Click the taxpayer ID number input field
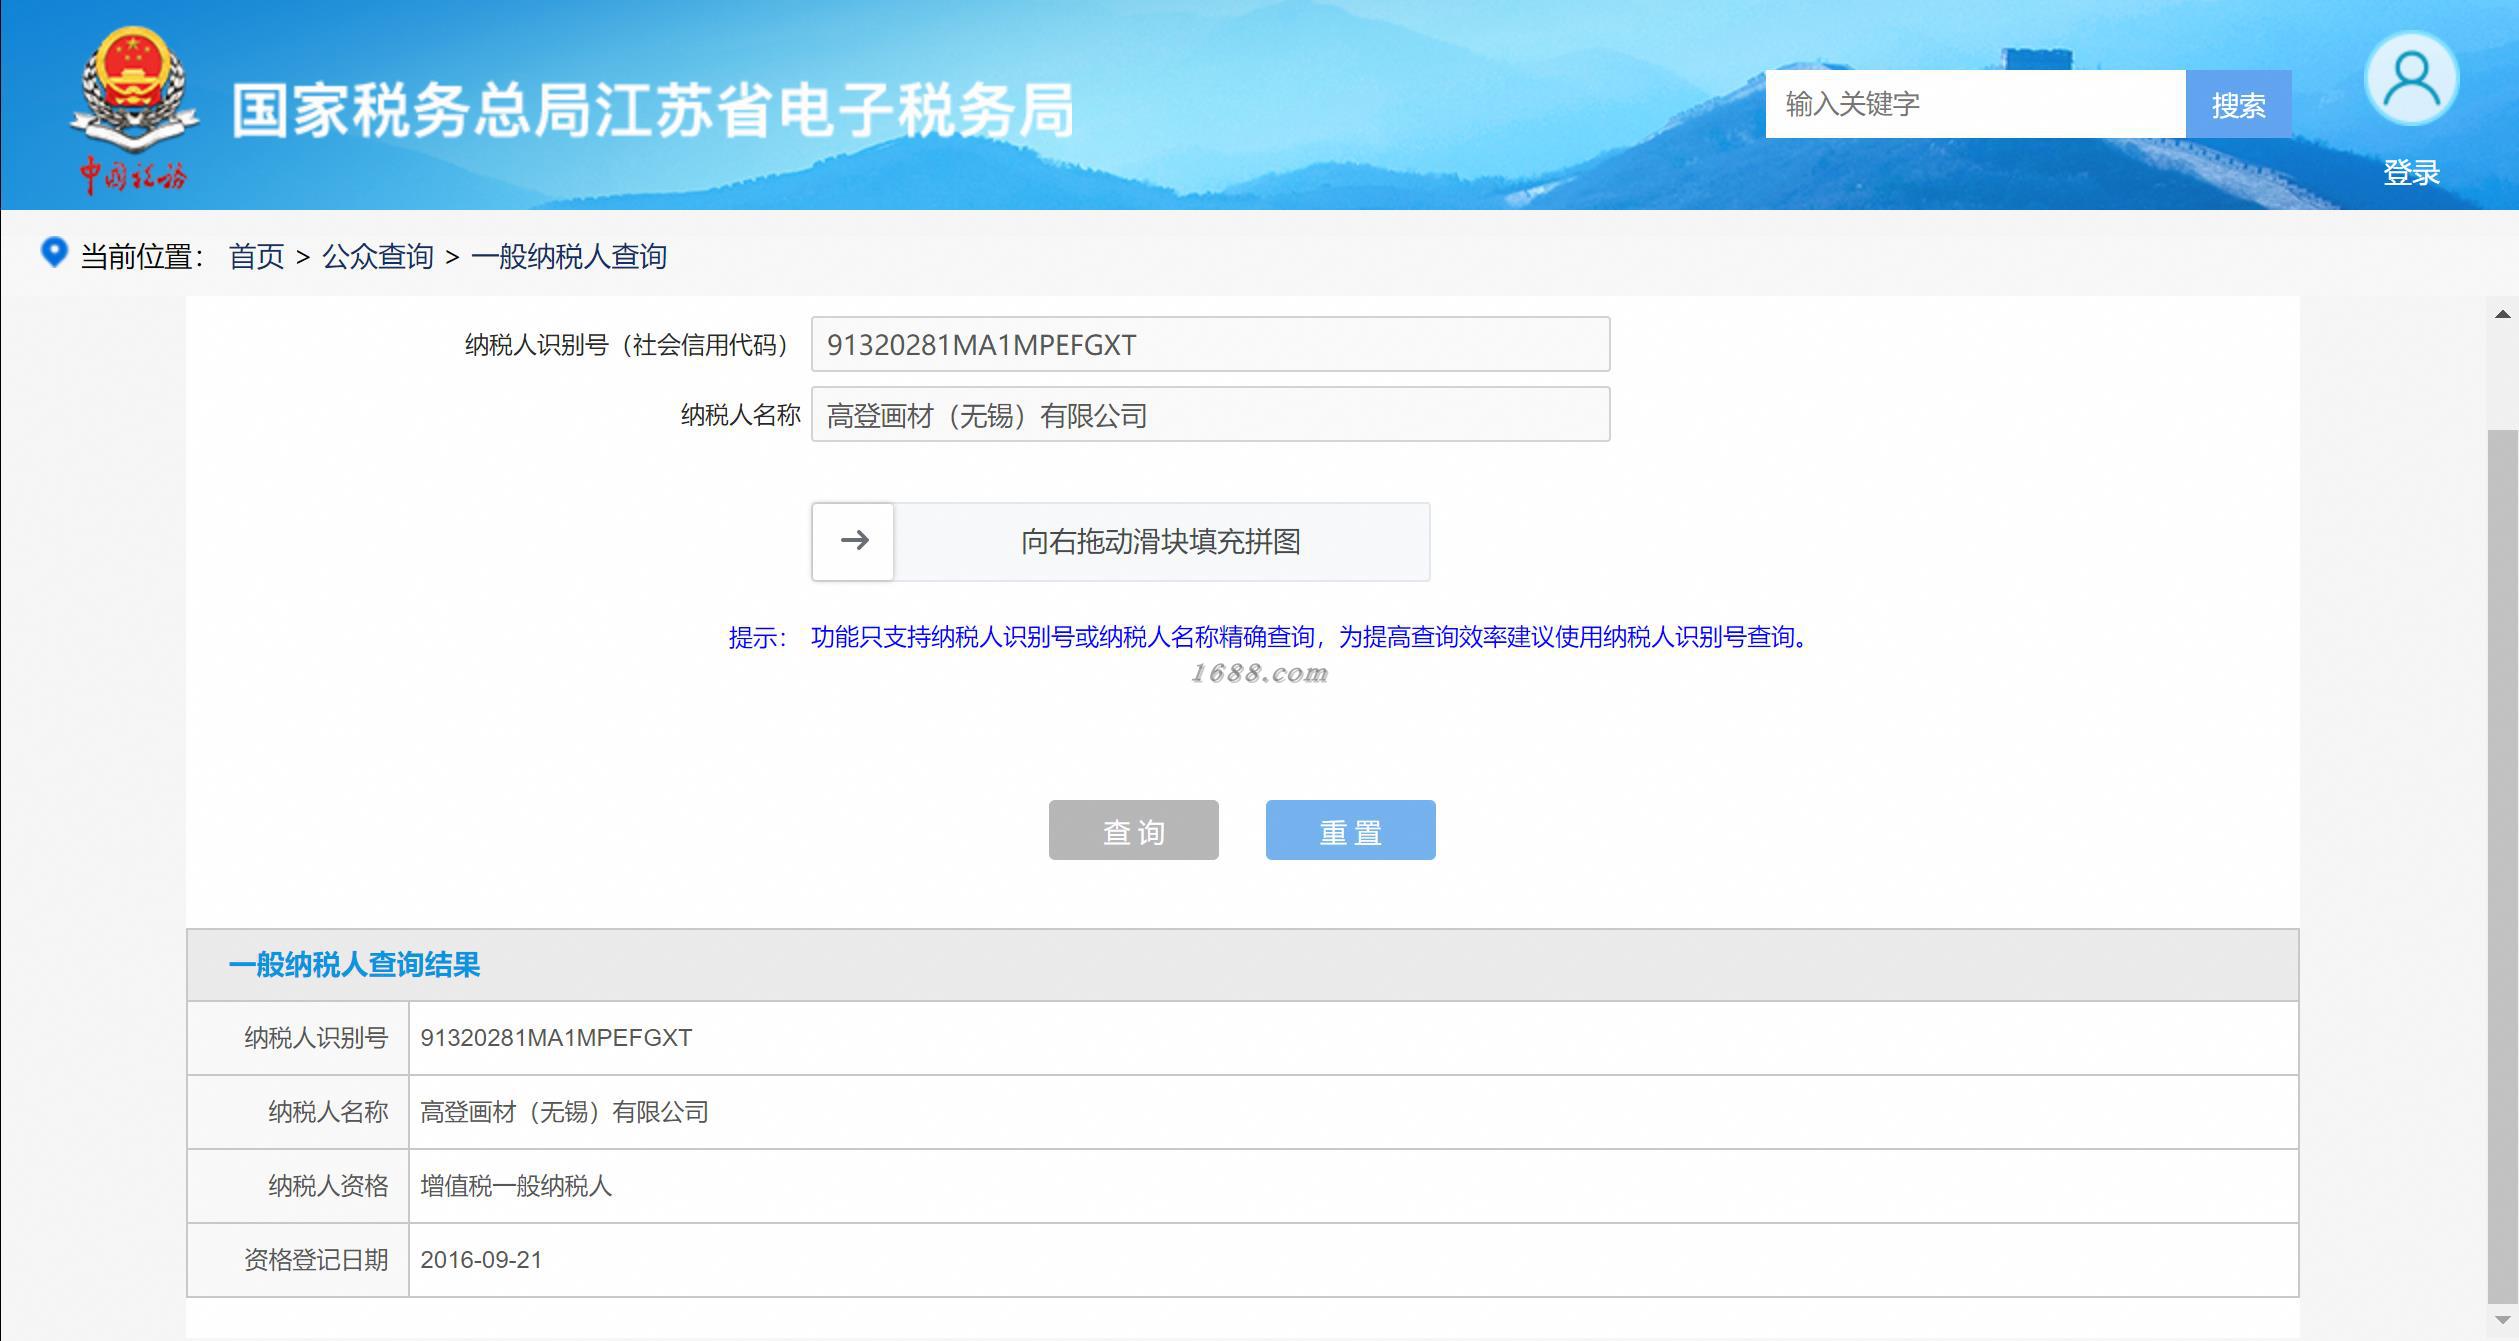2519x1341 pixels. (x=1209, y=345)
